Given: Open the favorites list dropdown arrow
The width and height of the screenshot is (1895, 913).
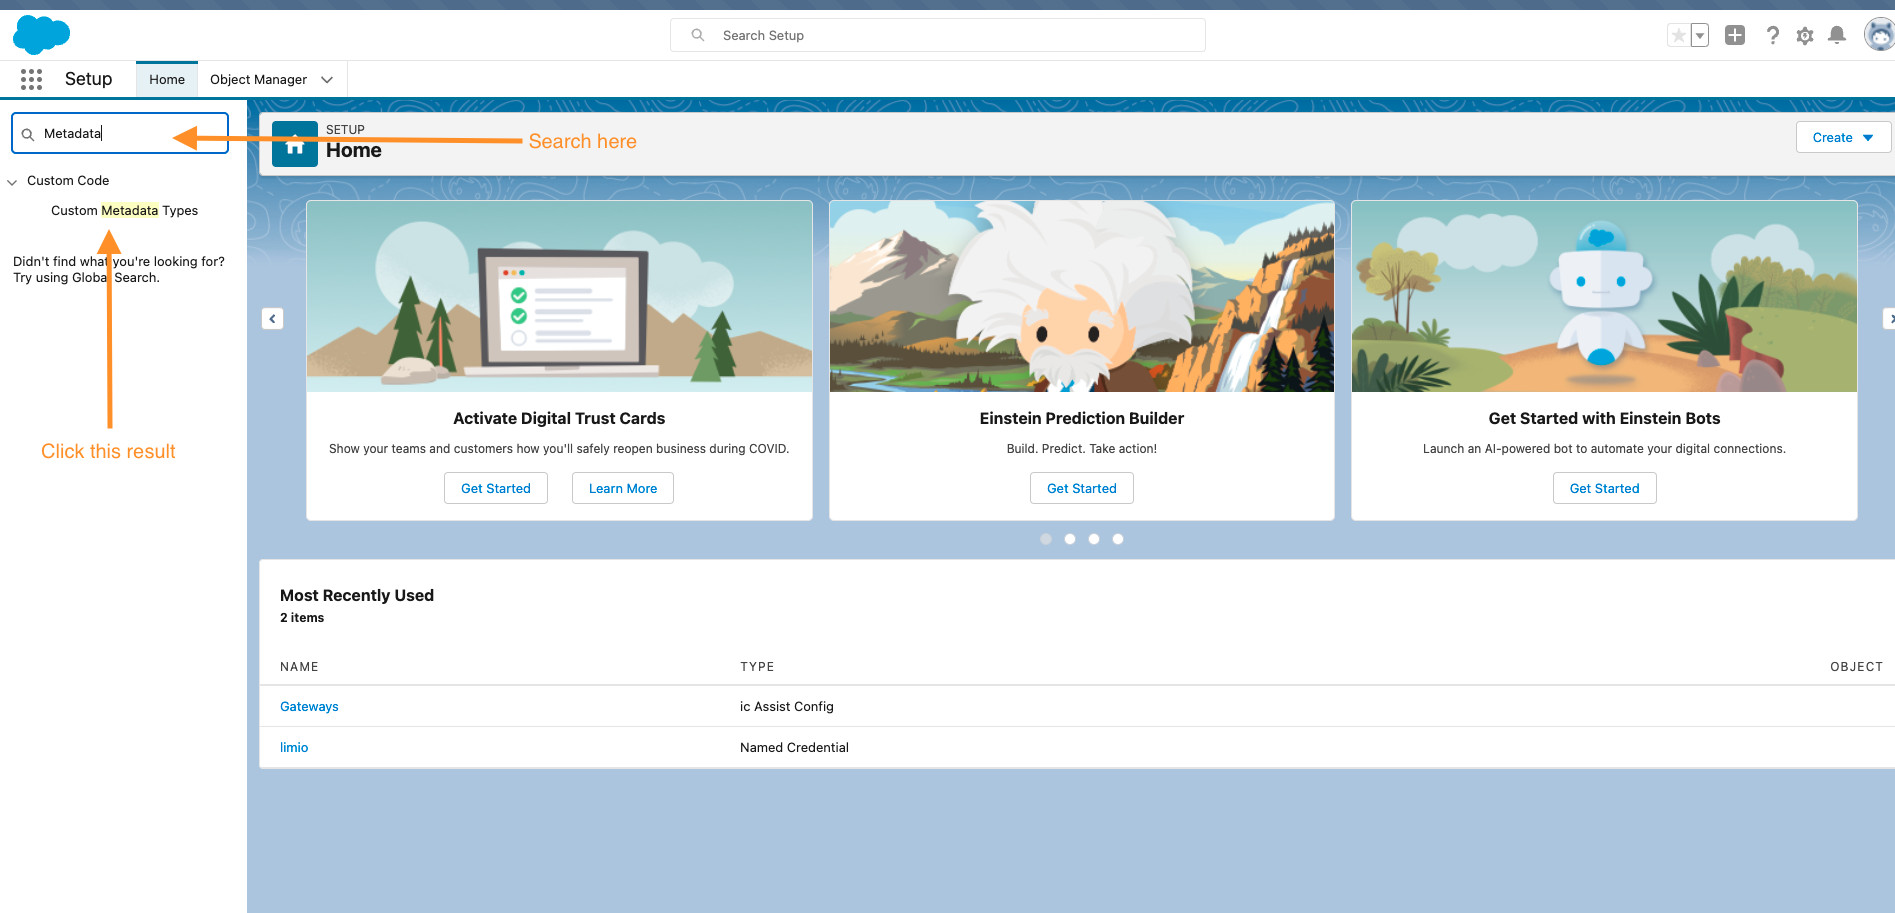Looking at the screenshot, I should click(1699, 35).
